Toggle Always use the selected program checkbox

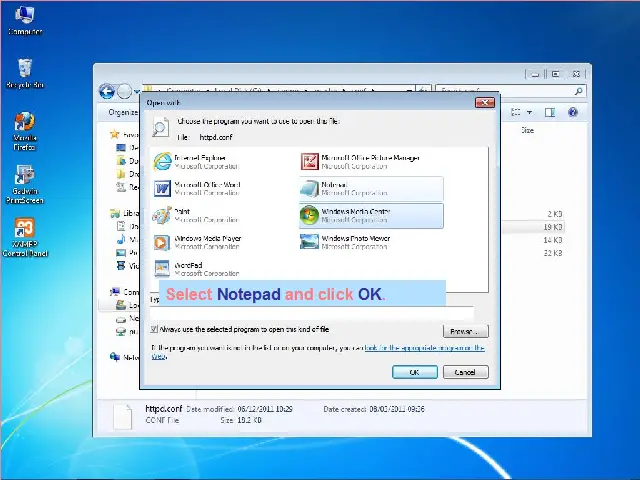154,329
